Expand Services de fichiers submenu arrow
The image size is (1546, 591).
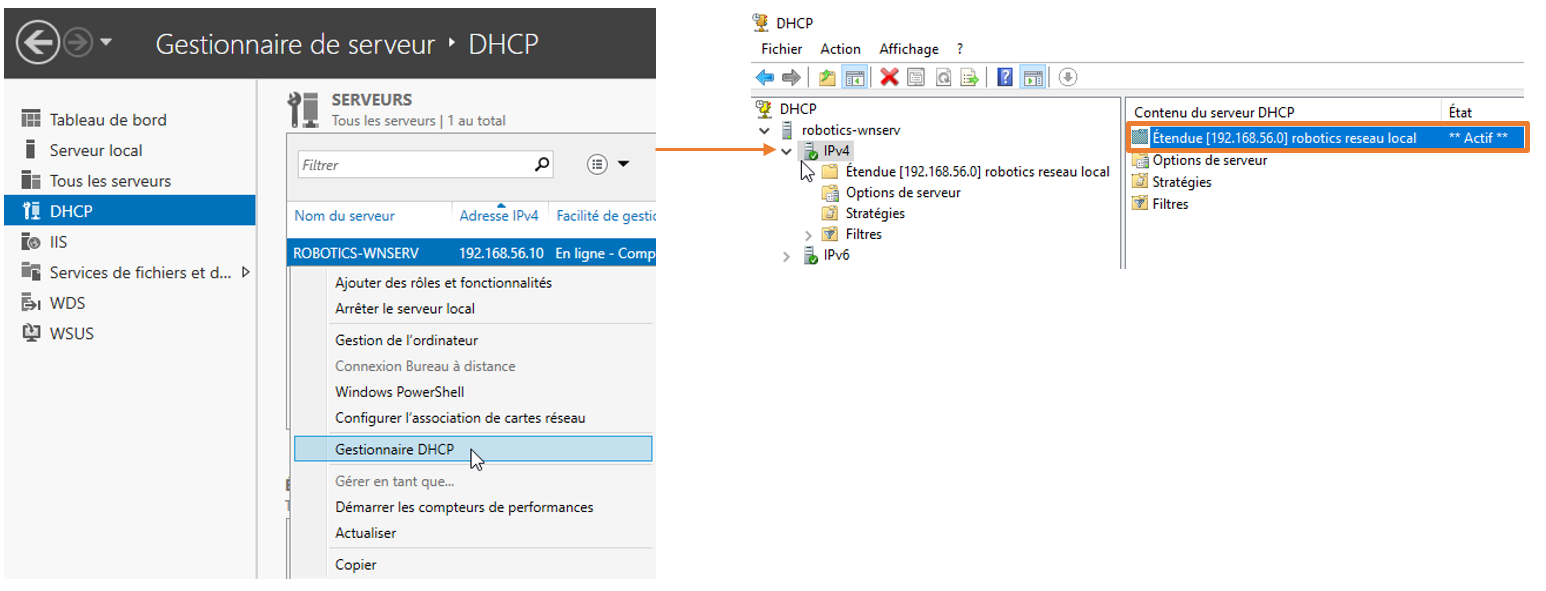245,272
